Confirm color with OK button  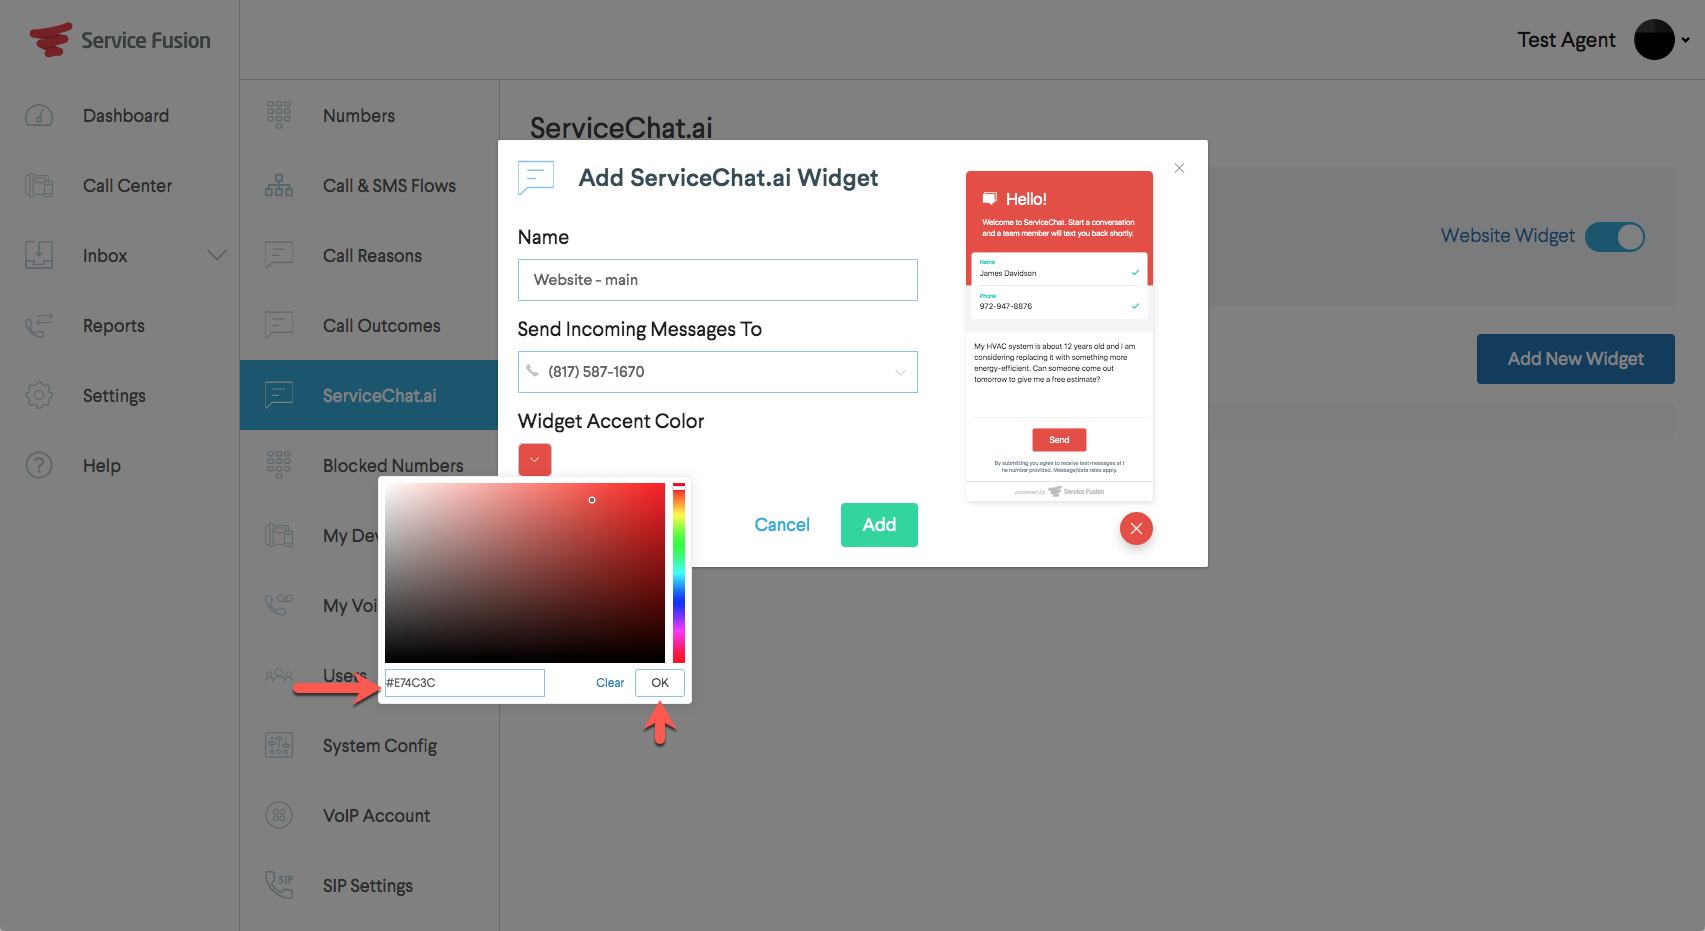[x=660, y=683]
